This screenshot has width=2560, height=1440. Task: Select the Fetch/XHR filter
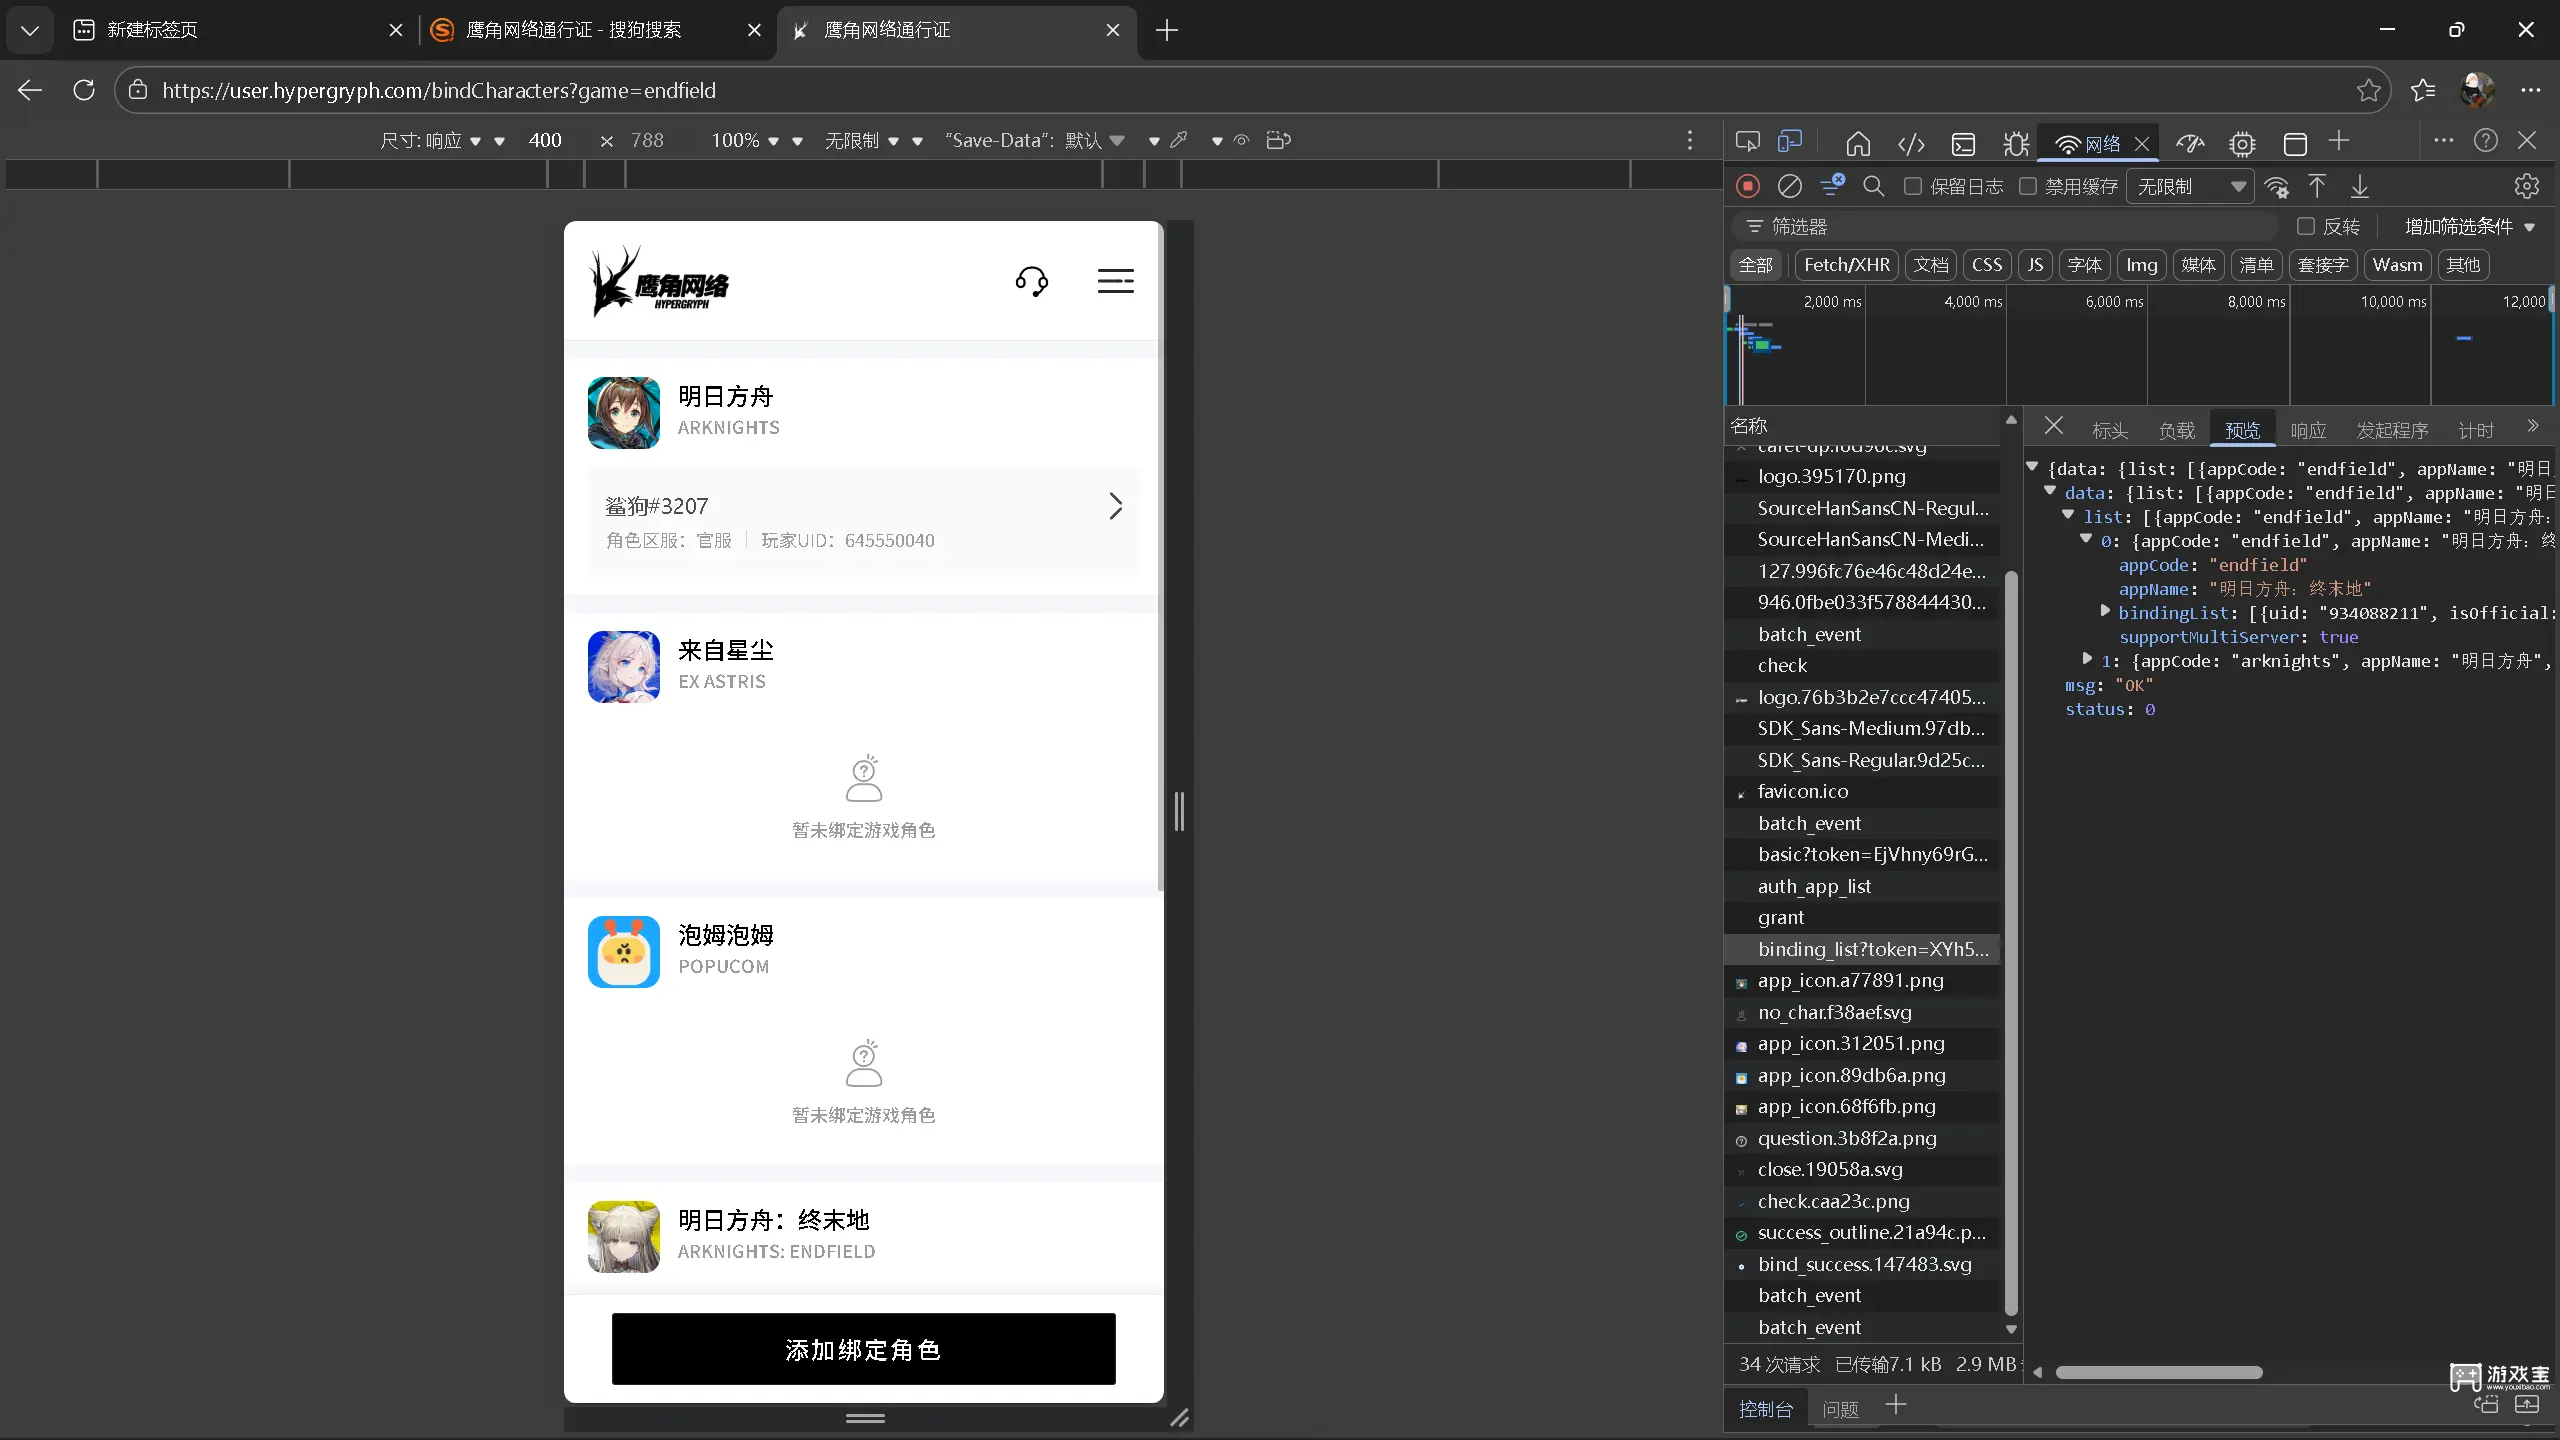point(1846,265)
